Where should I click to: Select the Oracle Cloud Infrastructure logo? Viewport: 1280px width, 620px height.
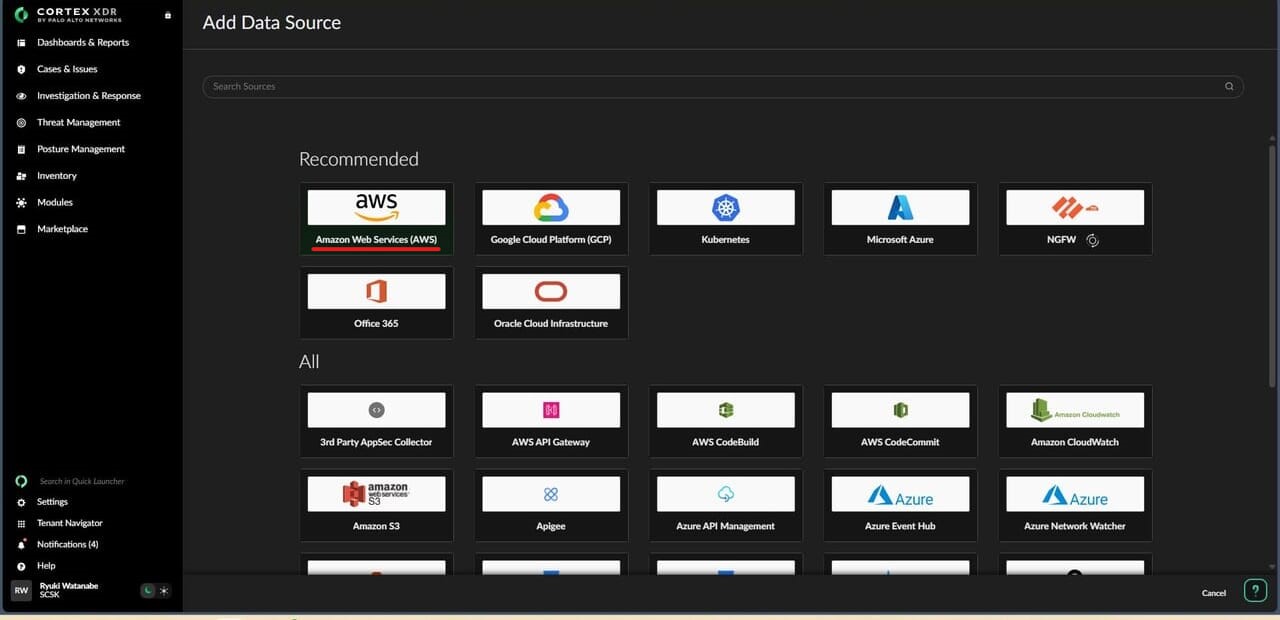[551, 291]
